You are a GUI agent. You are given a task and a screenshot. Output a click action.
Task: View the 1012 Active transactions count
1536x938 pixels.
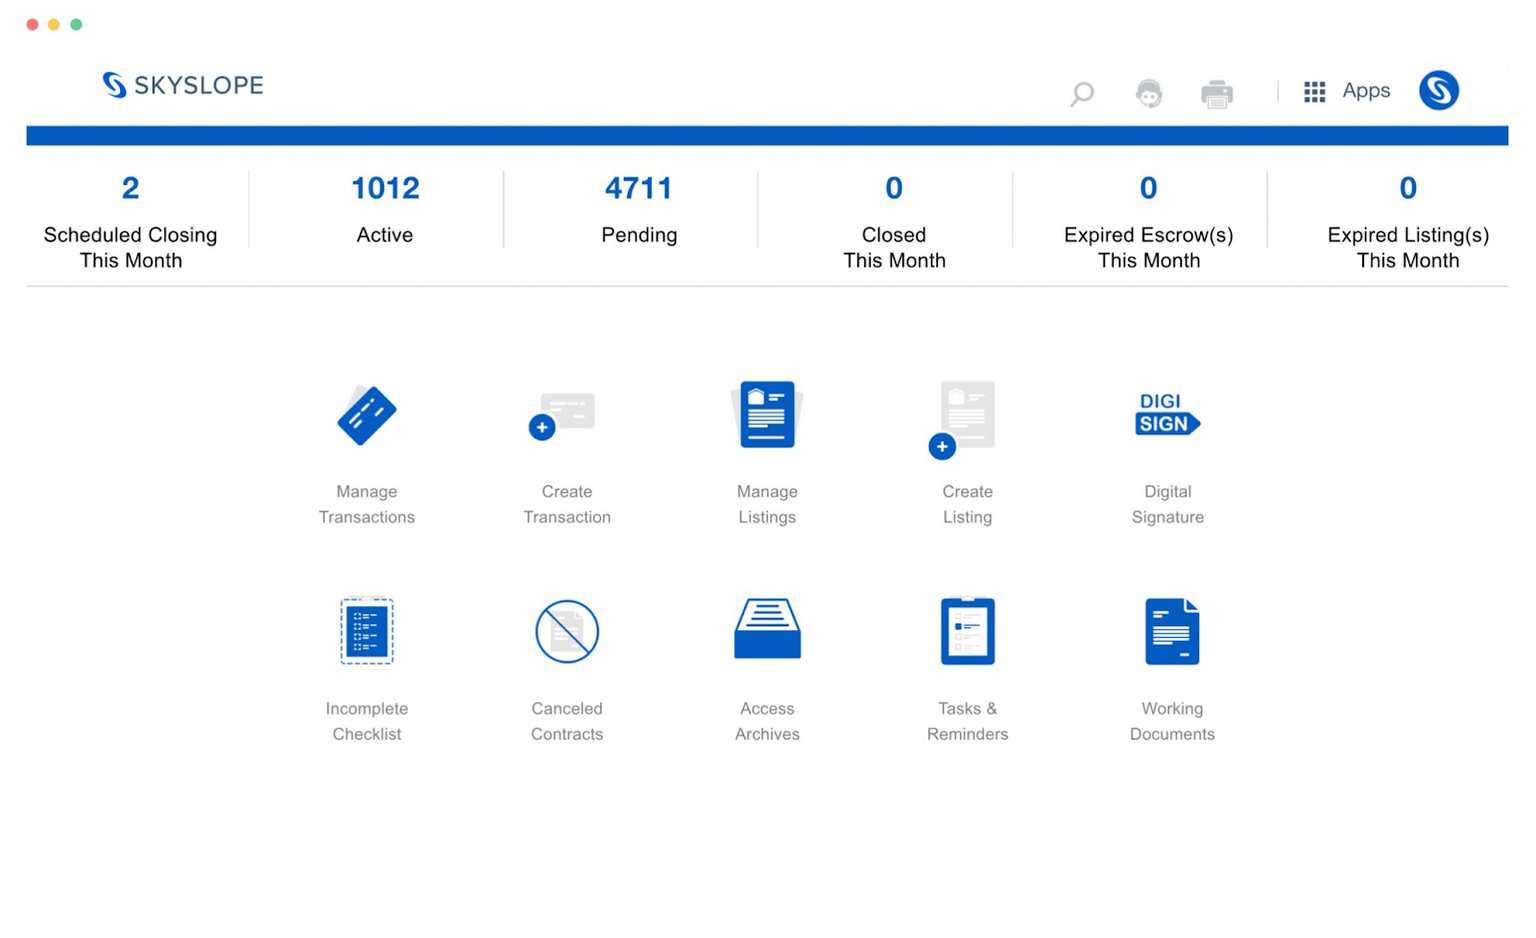pyautogui.click(x=384, y=208)
